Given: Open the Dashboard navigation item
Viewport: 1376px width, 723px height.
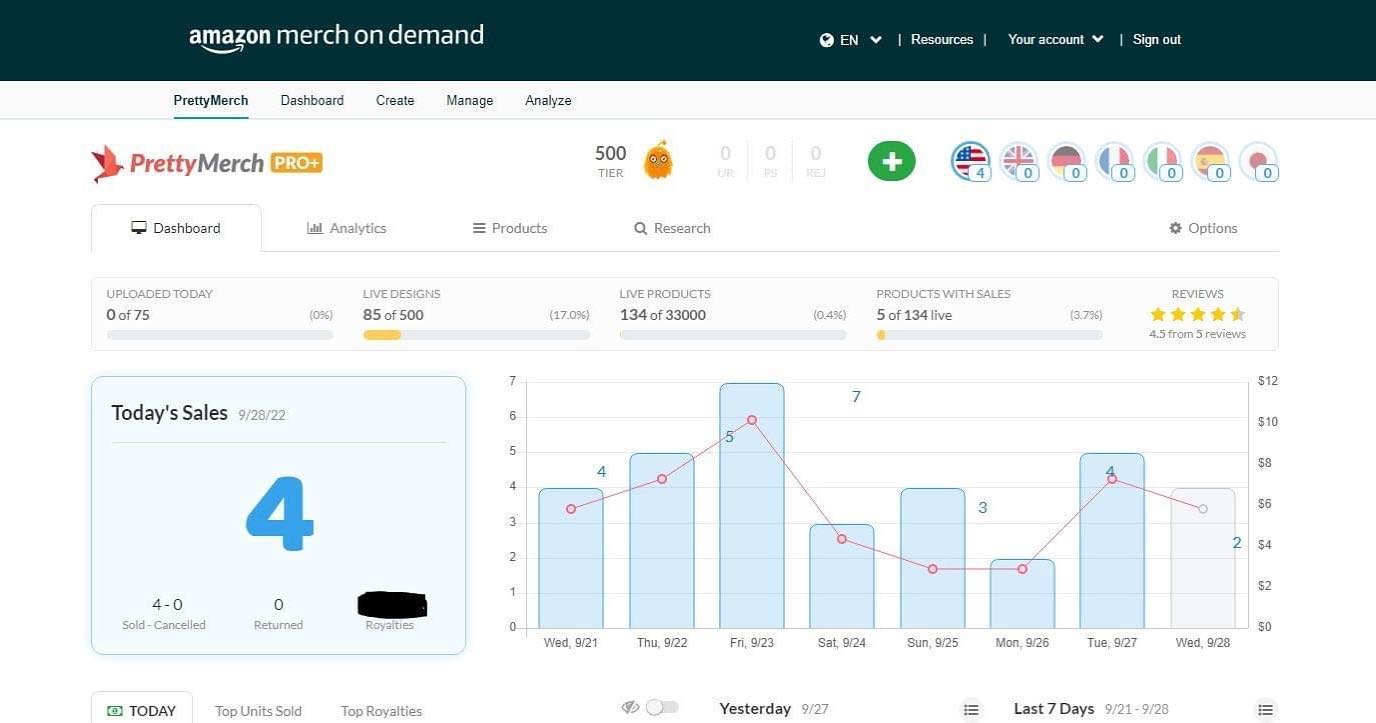Looking at the screenshot, I should click(x=312, y=100).
